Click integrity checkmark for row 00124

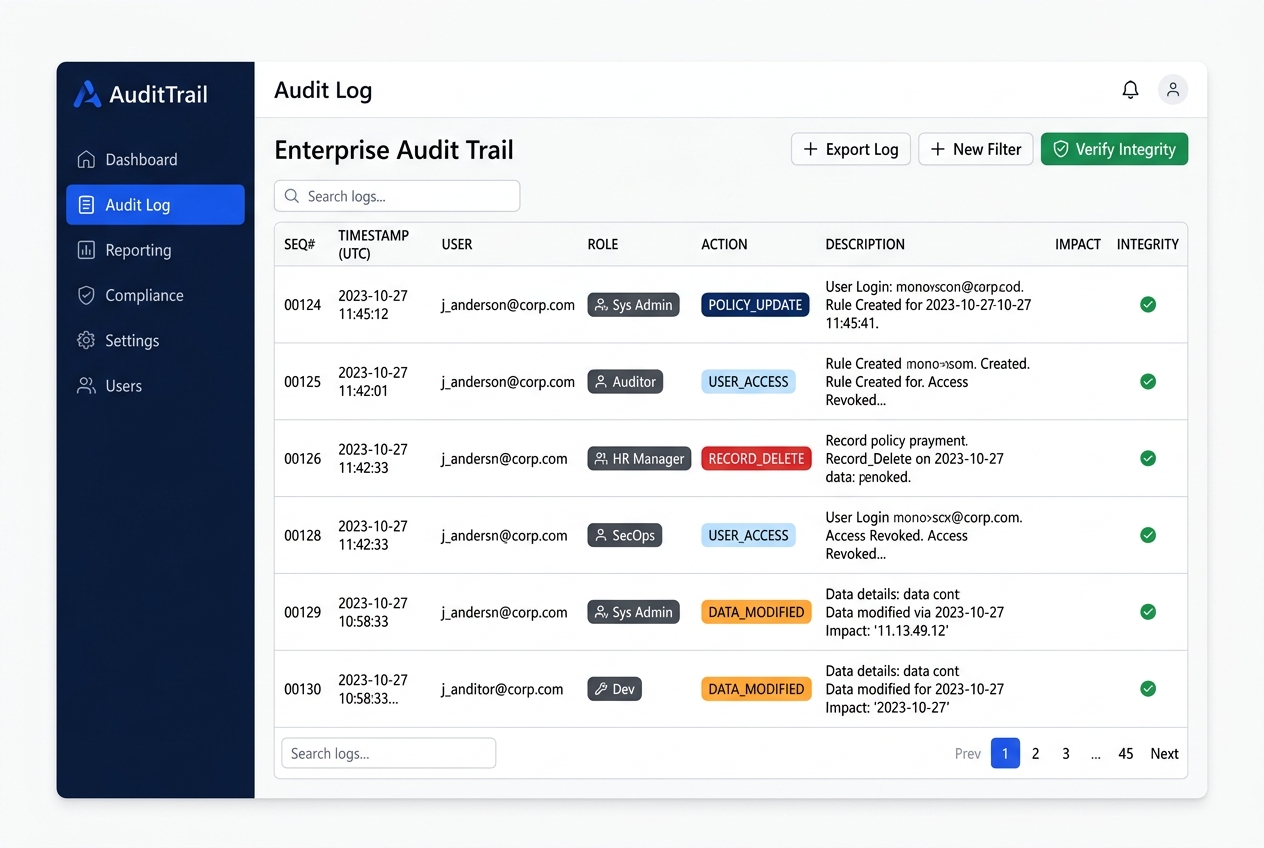pyautogui.click(x=1148, y=304)
